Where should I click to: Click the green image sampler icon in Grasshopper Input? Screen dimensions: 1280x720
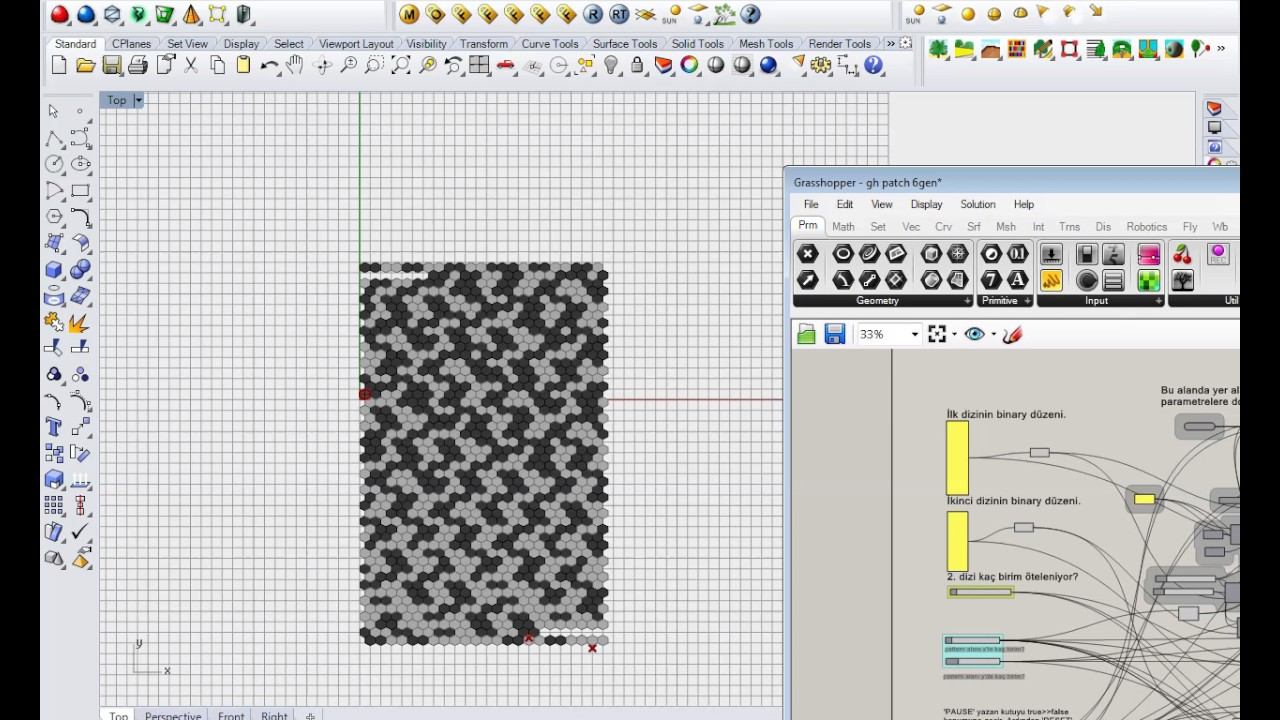tap(1148, 281)
